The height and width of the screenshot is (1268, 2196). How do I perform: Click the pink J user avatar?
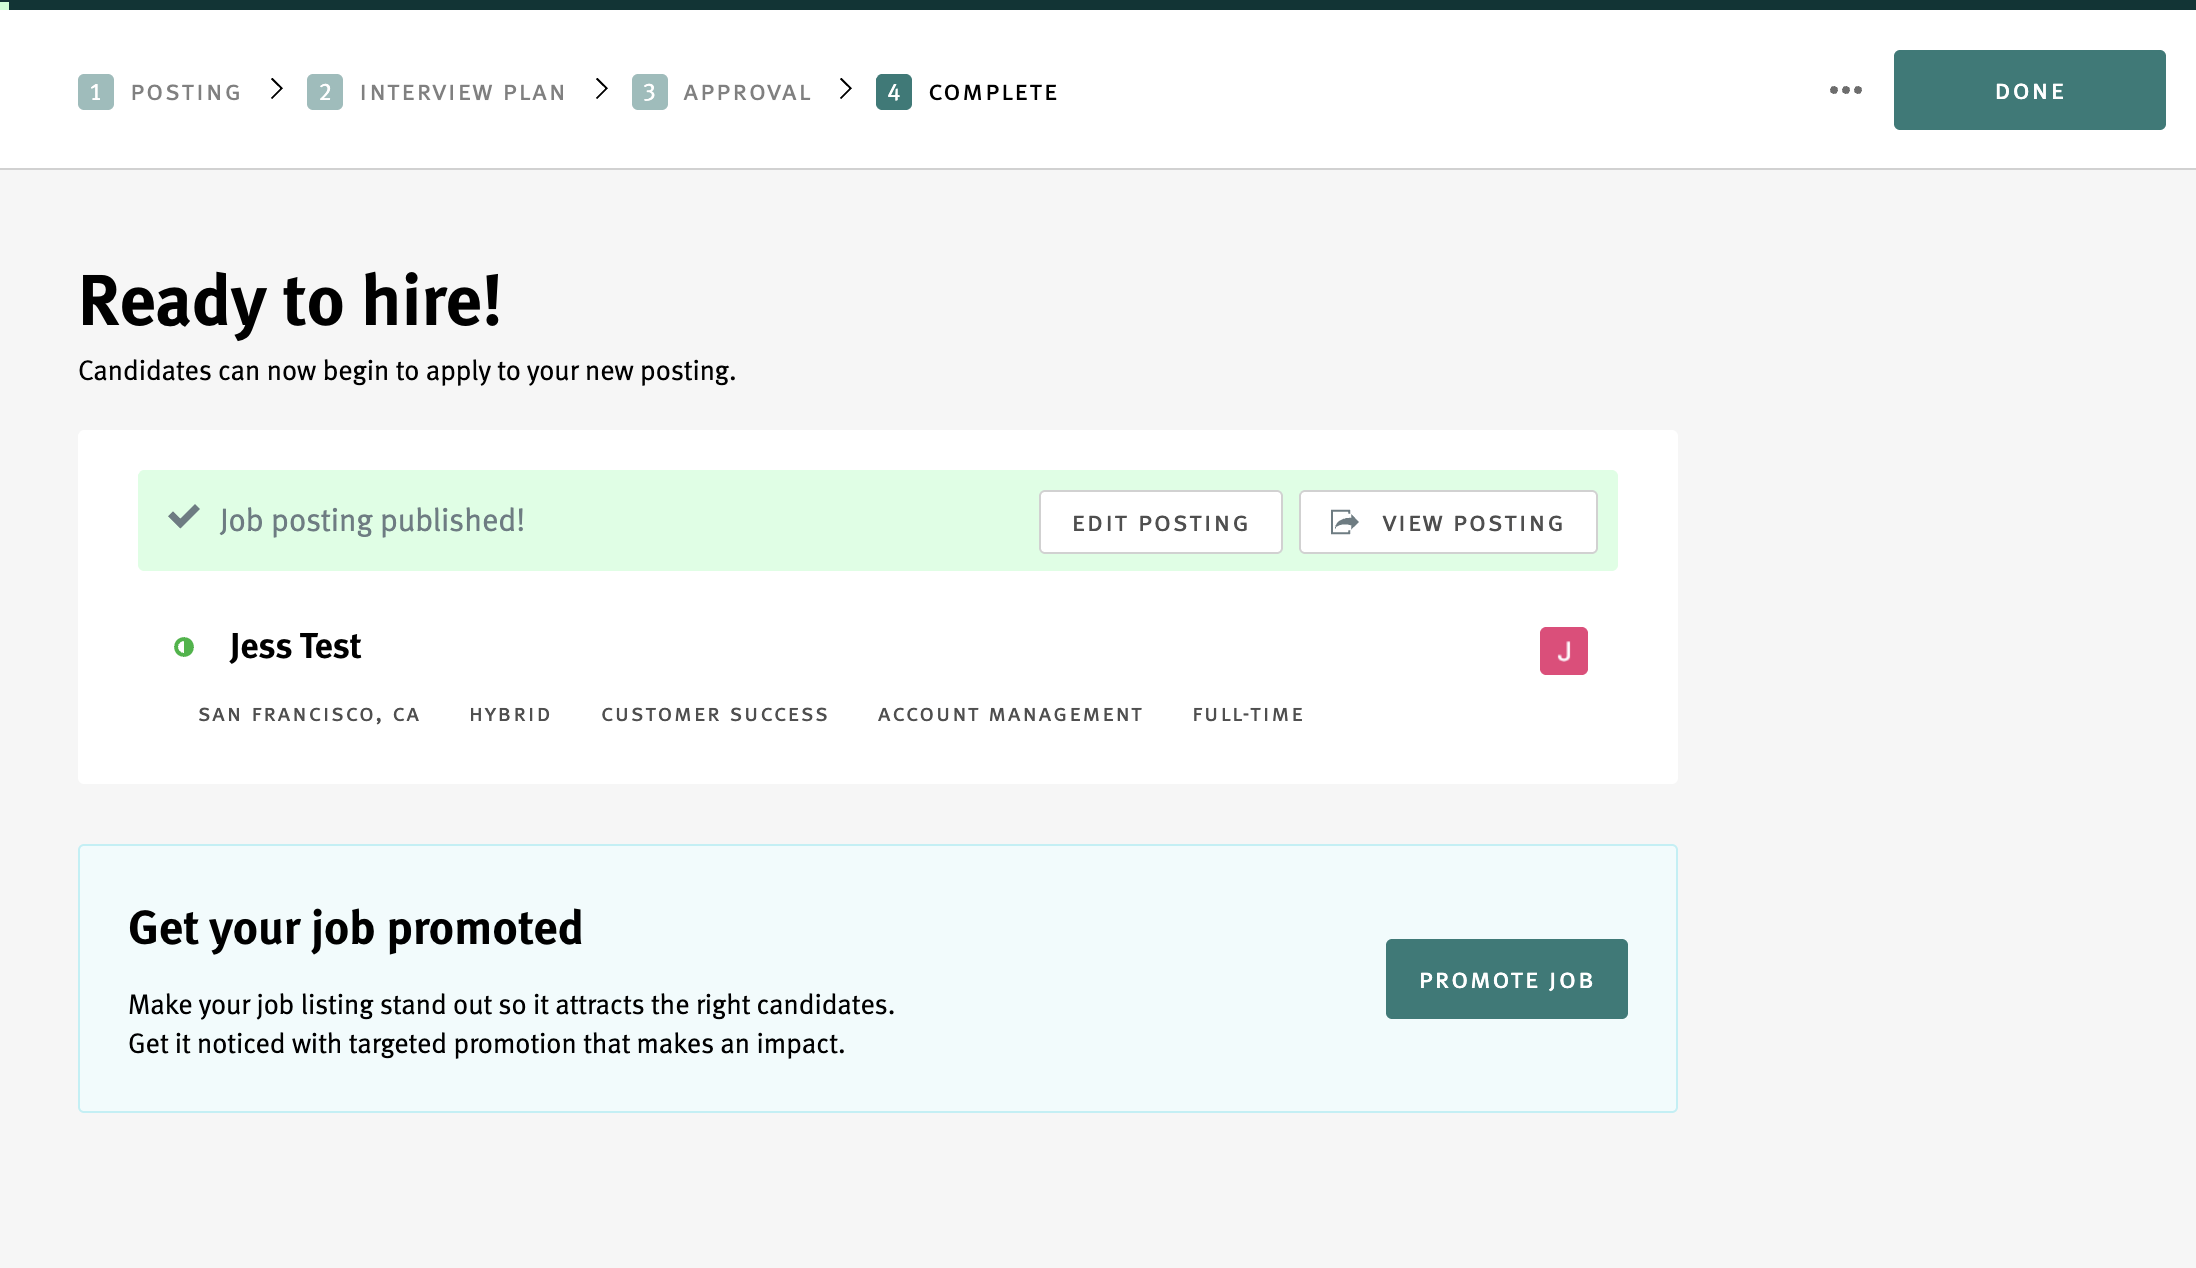1564,651
